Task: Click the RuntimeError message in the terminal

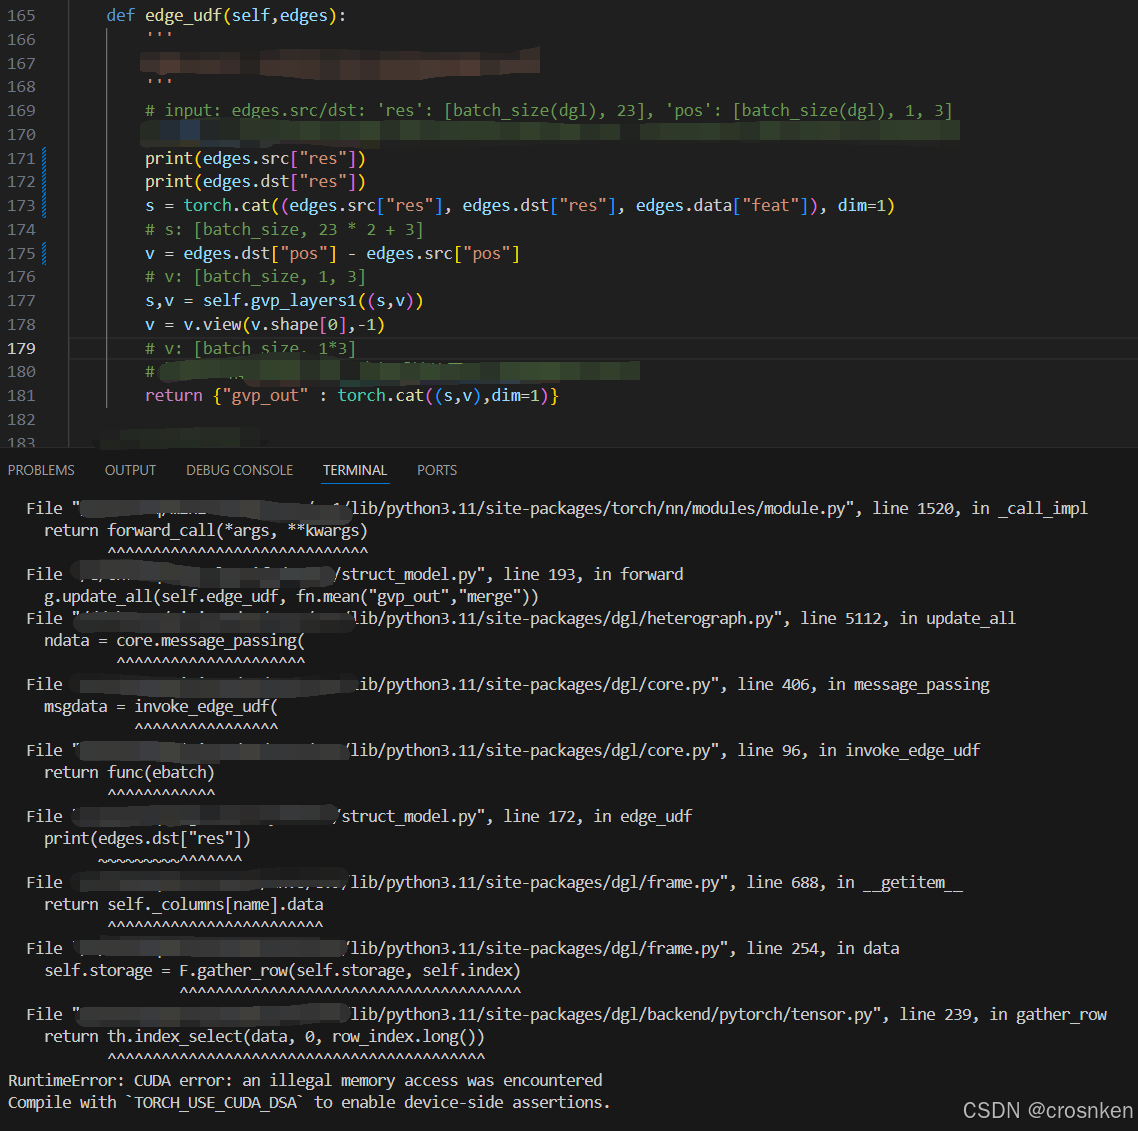Action: point(300,1080)
